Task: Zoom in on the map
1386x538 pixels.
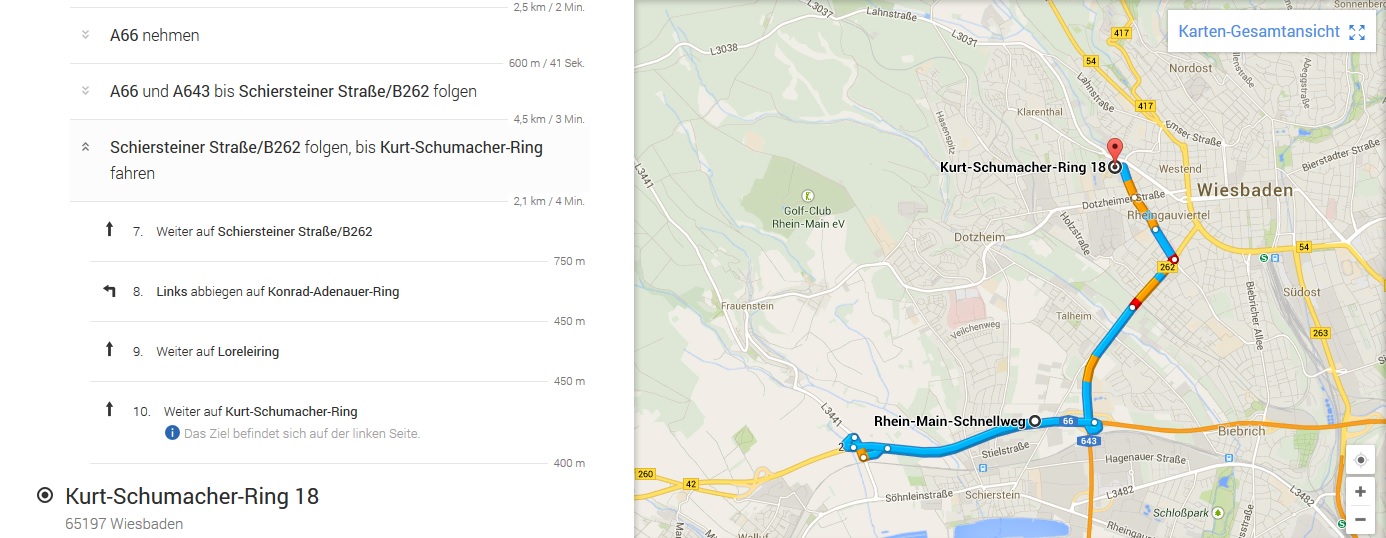Action: tap(1360, 492)
